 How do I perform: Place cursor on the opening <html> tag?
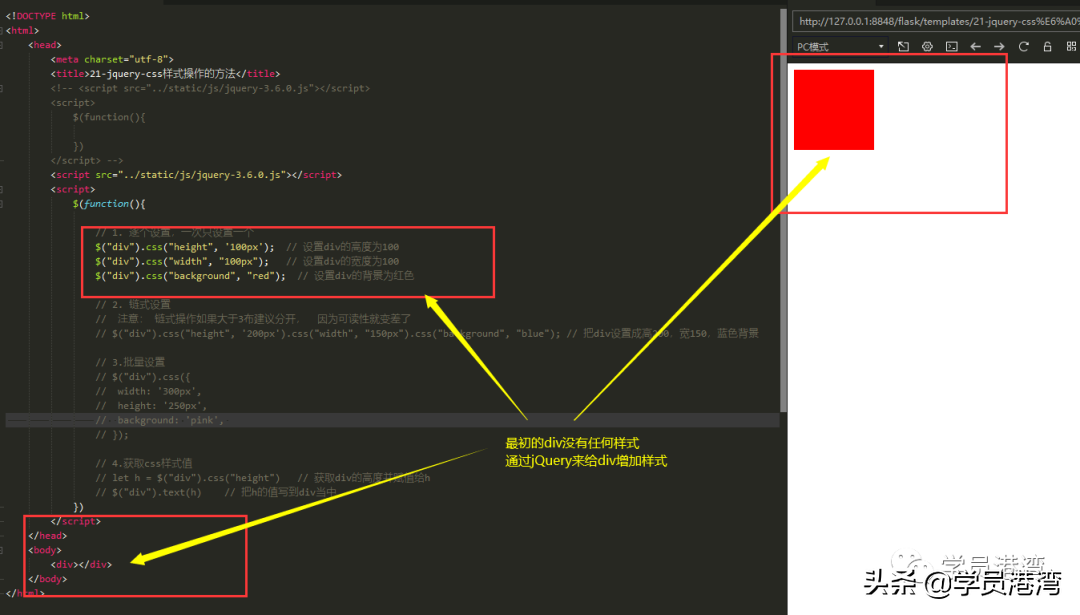point(22,30)
